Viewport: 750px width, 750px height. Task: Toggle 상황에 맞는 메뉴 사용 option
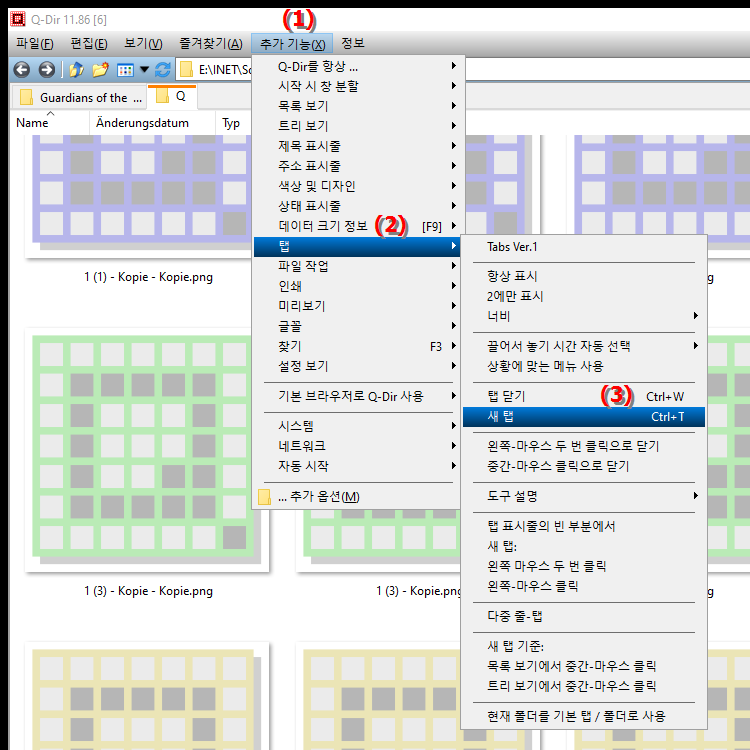(x=584, y=366)
